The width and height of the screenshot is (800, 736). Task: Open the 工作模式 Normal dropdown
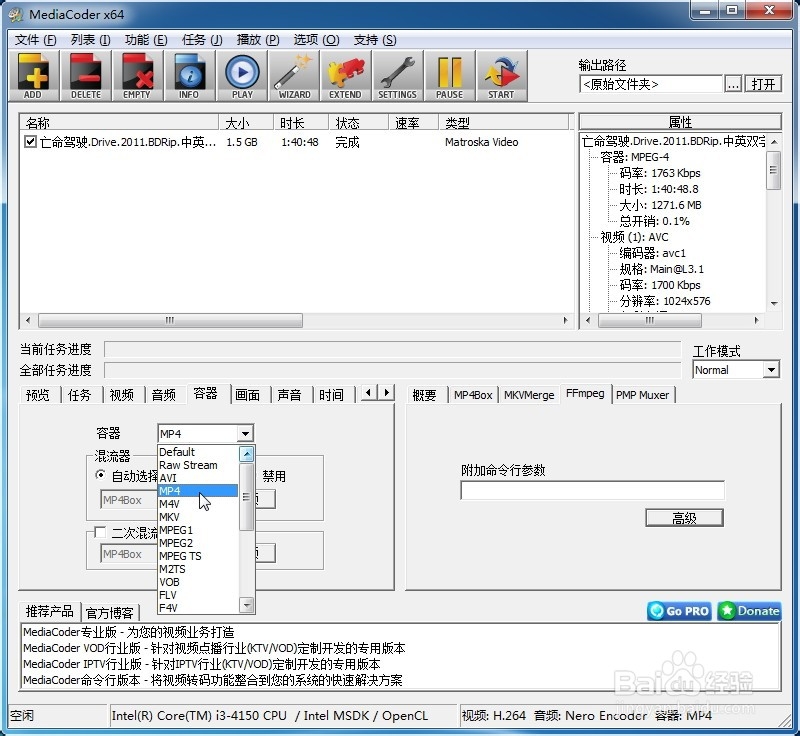tap(771, 369)
